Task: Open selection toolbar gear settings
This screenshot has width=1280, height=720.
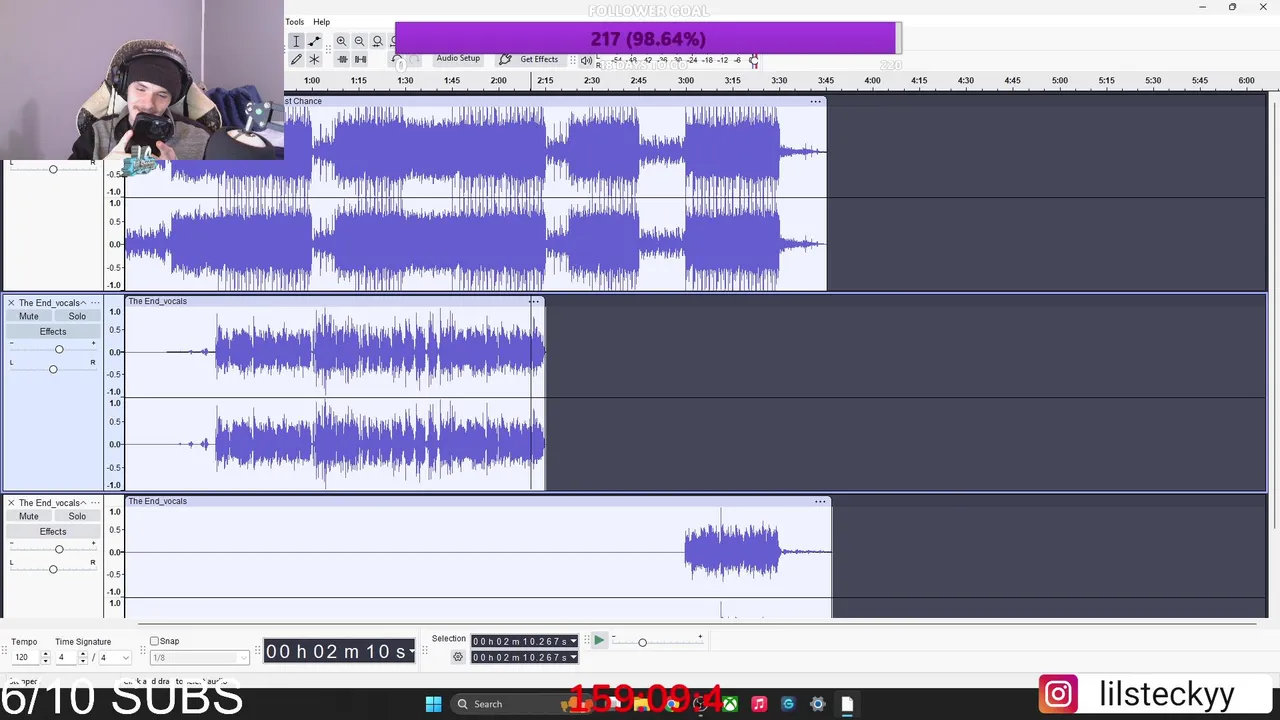Action: pos(458,657)
